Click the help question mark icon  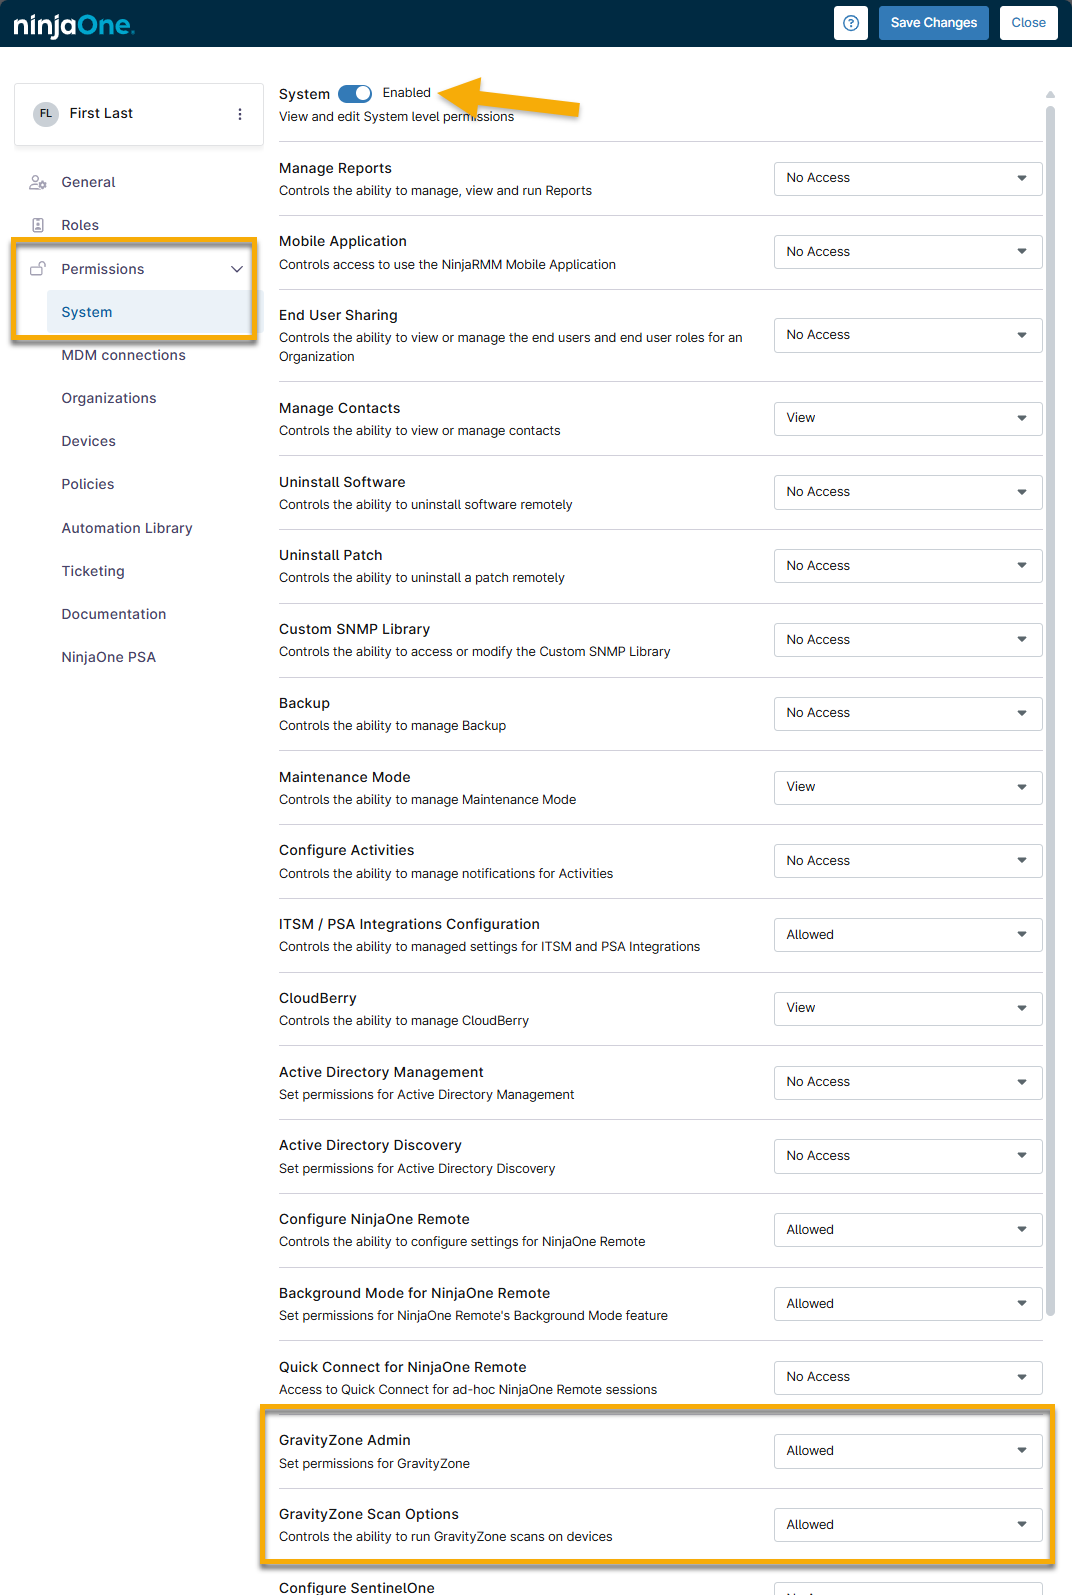click(x=850, y=23)
